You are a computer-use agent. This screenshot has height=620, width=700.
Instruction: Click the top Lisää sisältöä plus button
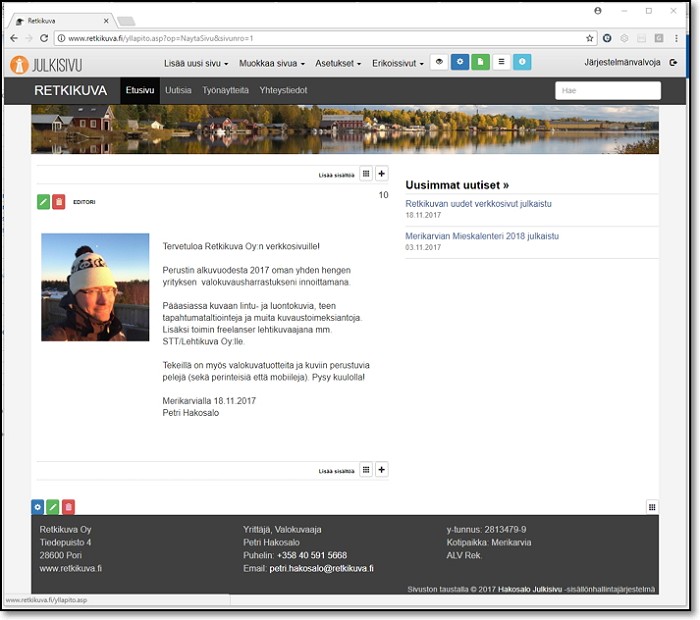coord(382,174)
